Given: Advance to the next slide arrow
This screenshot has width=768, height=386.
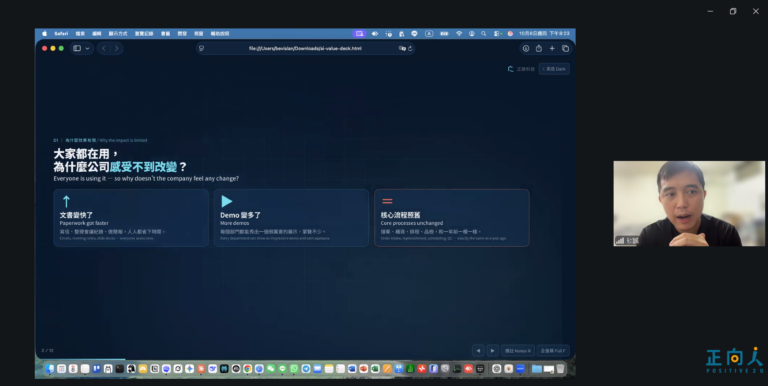Looking at the screenshot, I should click(493, 350).
